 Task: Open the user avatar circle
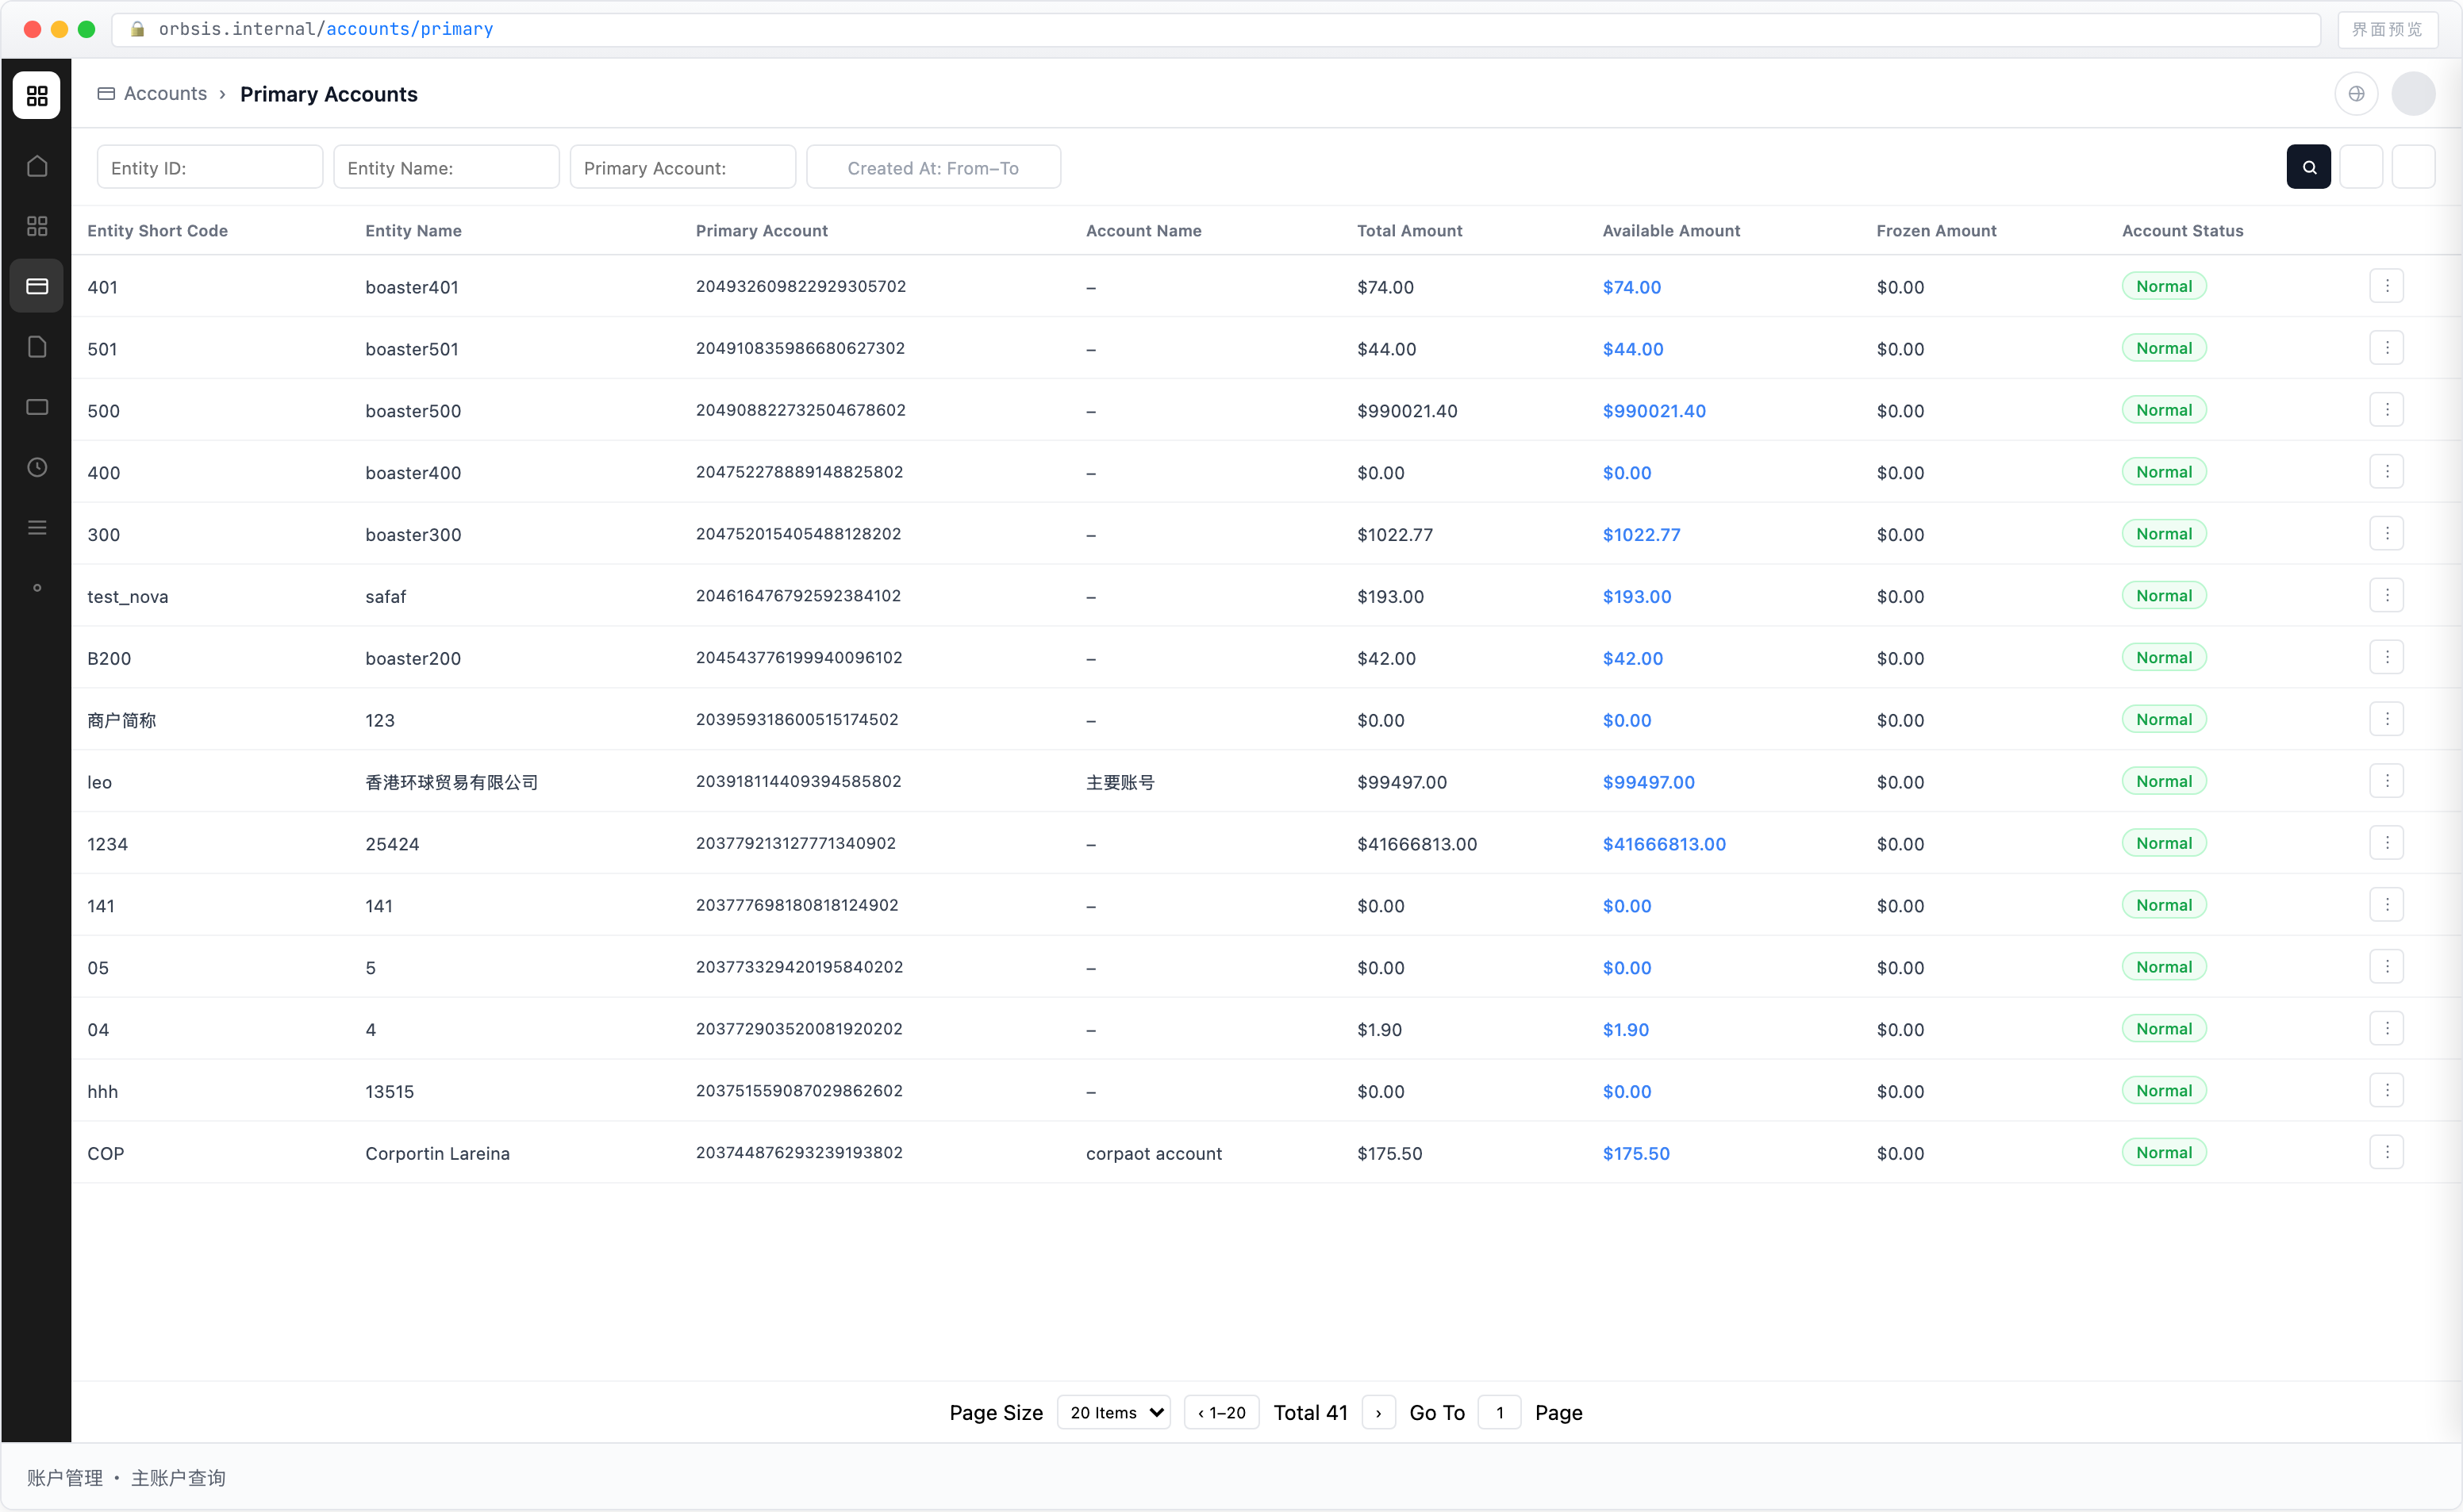coord(2414,94)
